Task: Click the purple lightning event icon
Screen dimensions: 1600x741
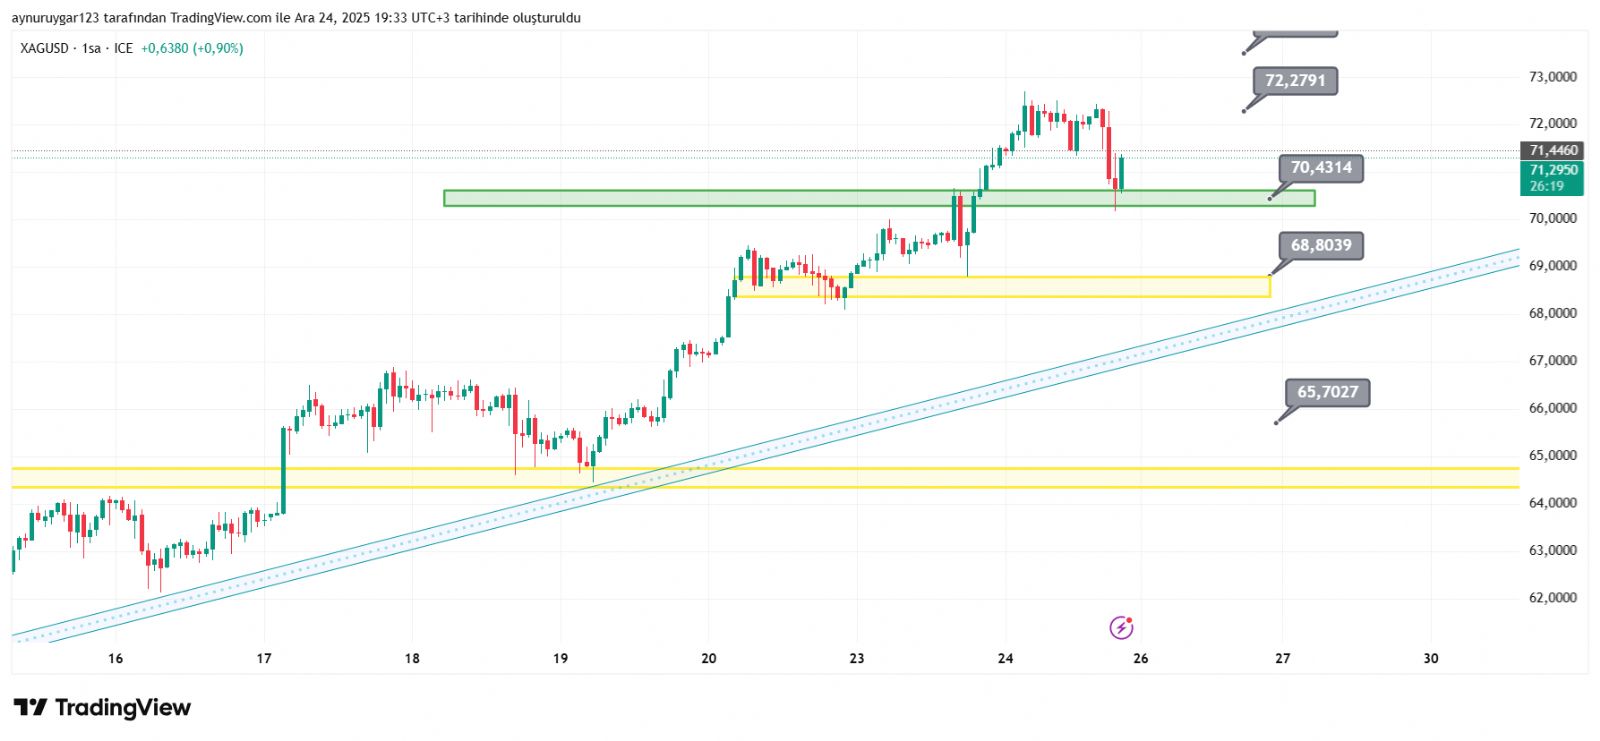Action: coord(1121,628)
